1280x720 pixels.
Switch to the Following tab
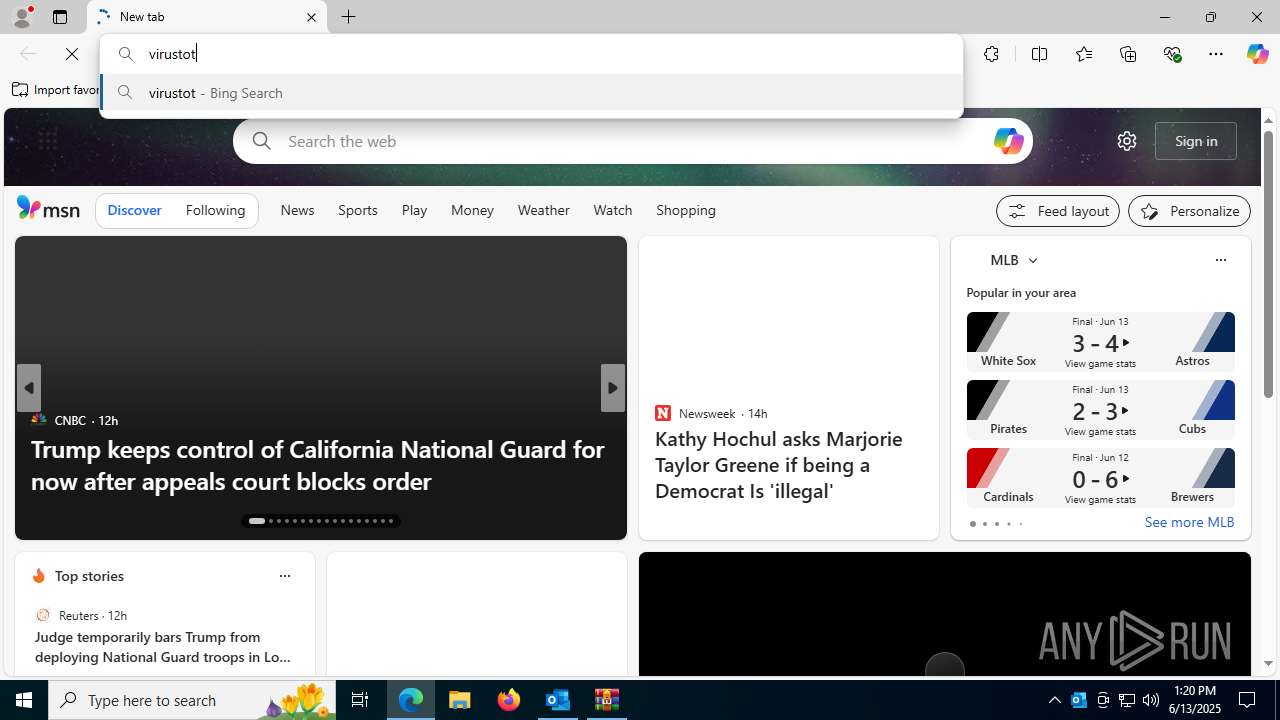click(215, 210)
